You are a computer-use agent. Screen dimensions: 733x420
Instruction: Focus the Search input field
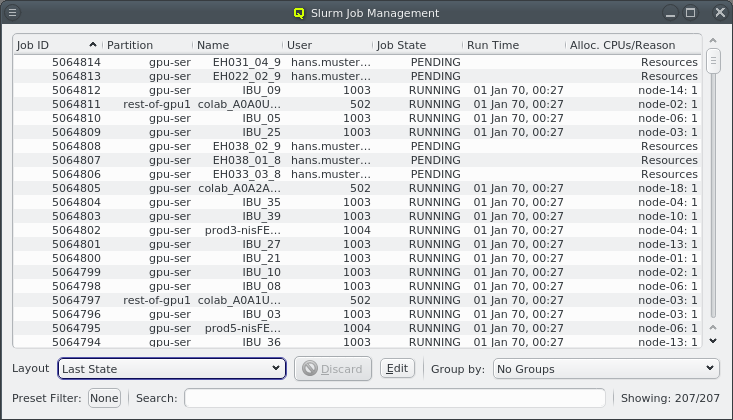(395, 398)
